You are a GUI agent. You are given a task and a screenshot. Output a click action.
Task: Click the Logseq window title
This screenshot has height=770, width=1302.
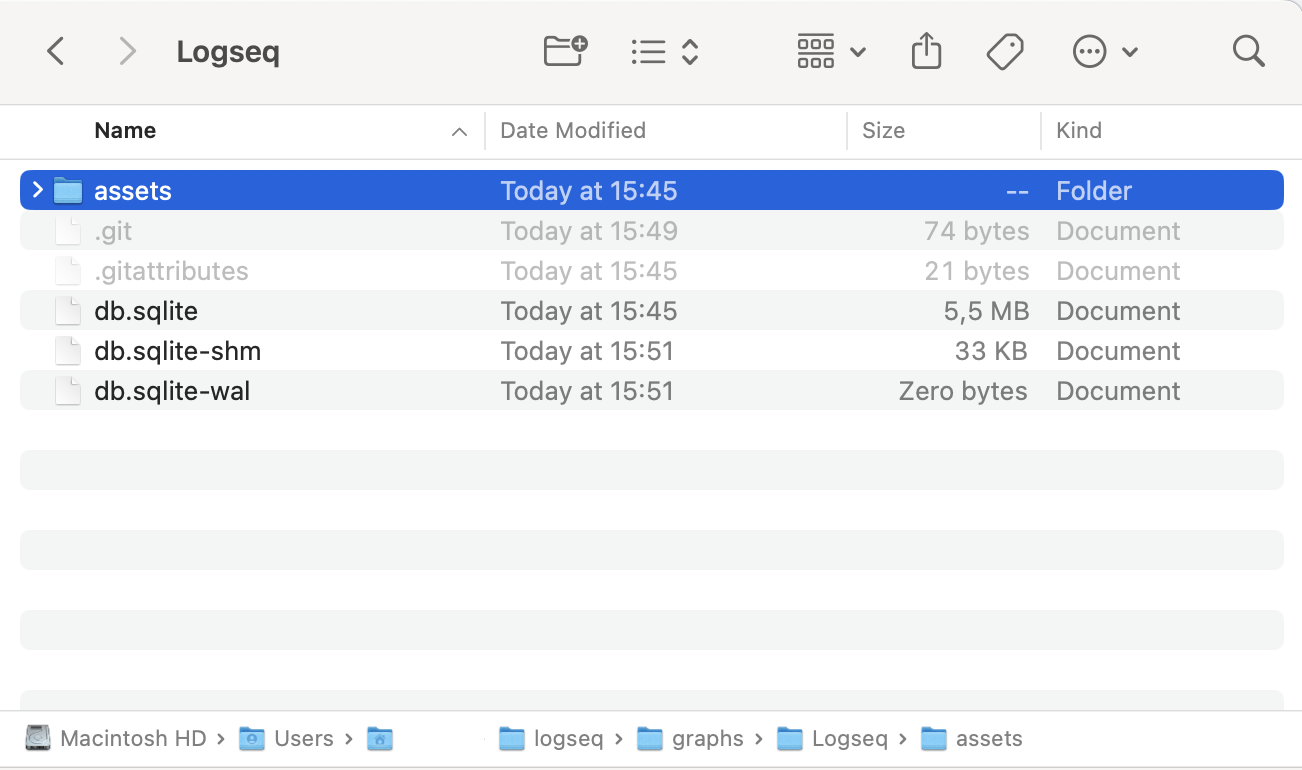[x=228, y=52]
